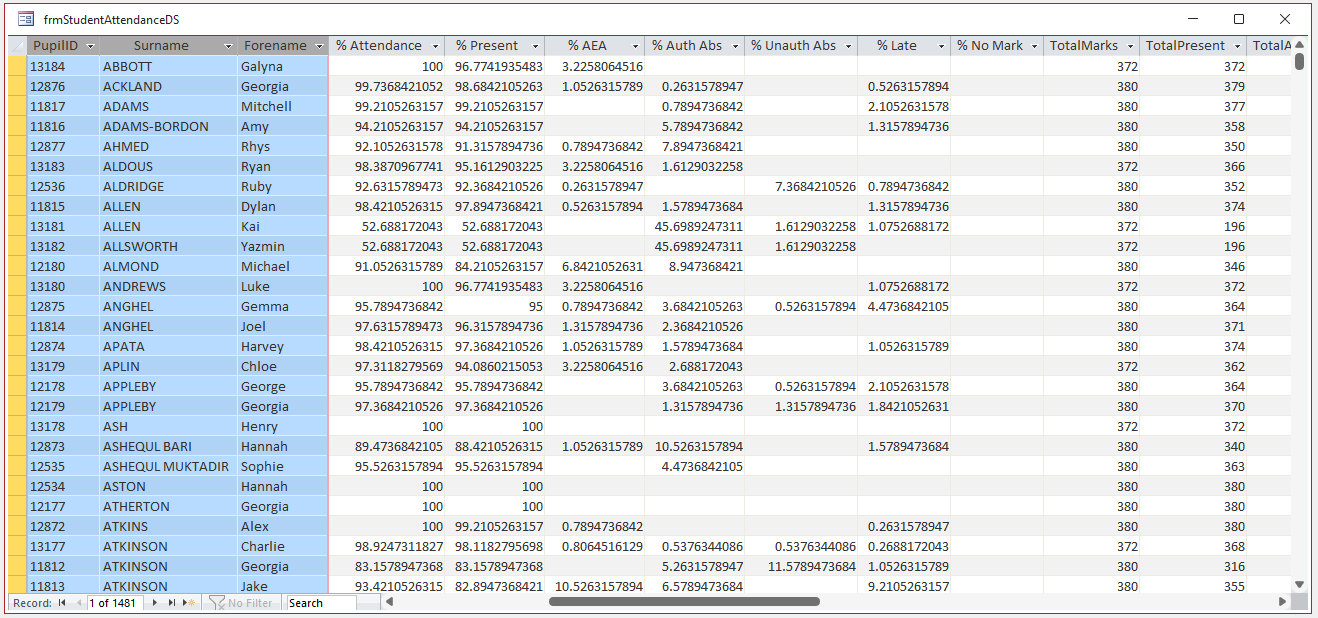Open the % Present column dropdown arrow
This screenshot has height=618, width=1318.
535,46
